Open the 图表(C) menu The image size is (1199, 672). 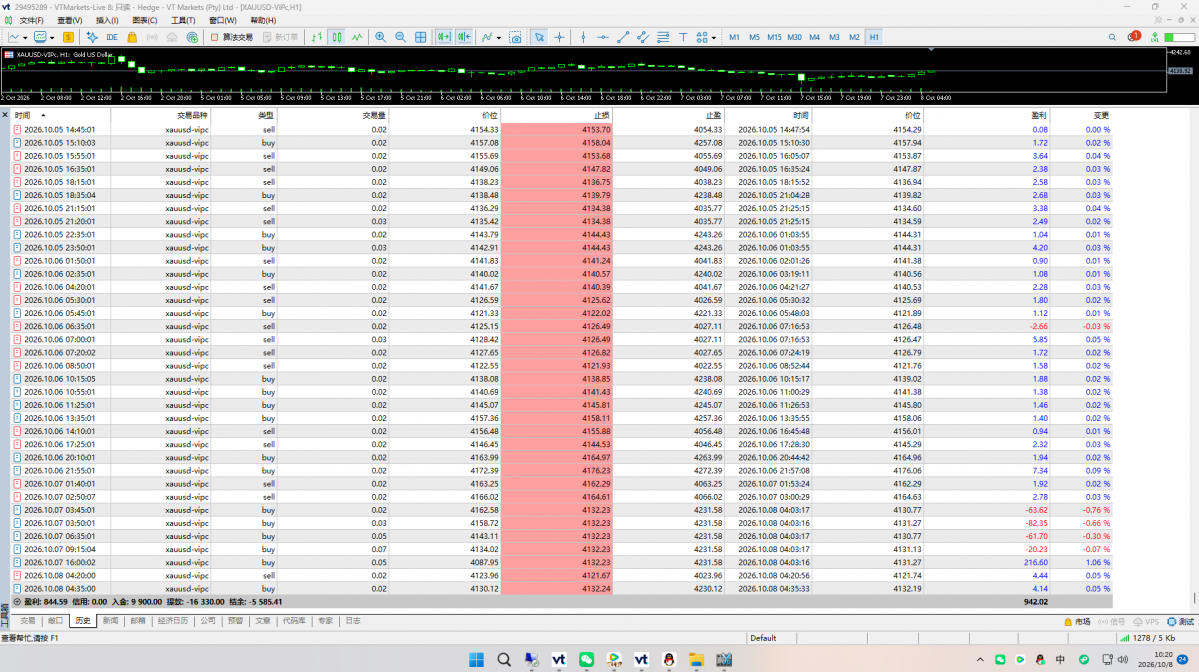coord(145,21)
